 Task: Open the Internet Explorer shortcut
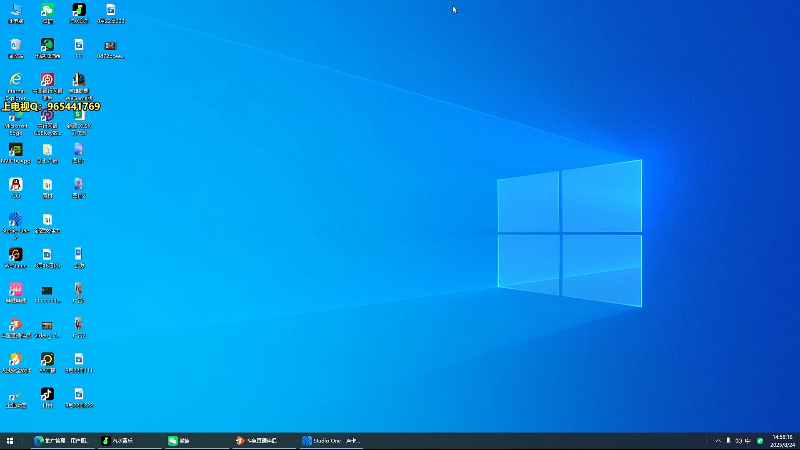16,85
